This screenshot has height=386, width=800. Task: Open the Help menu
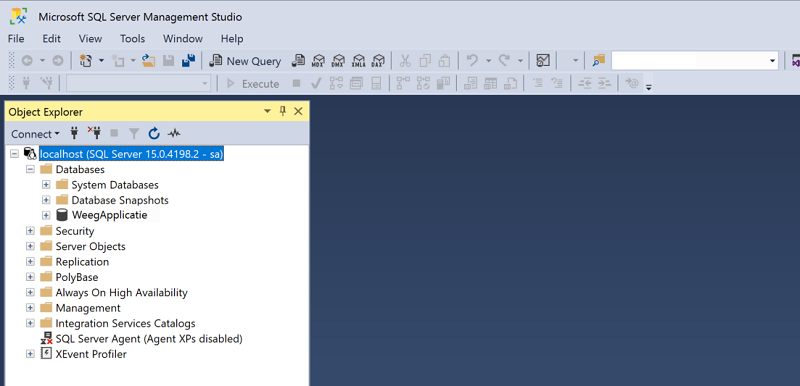[232, 39]
